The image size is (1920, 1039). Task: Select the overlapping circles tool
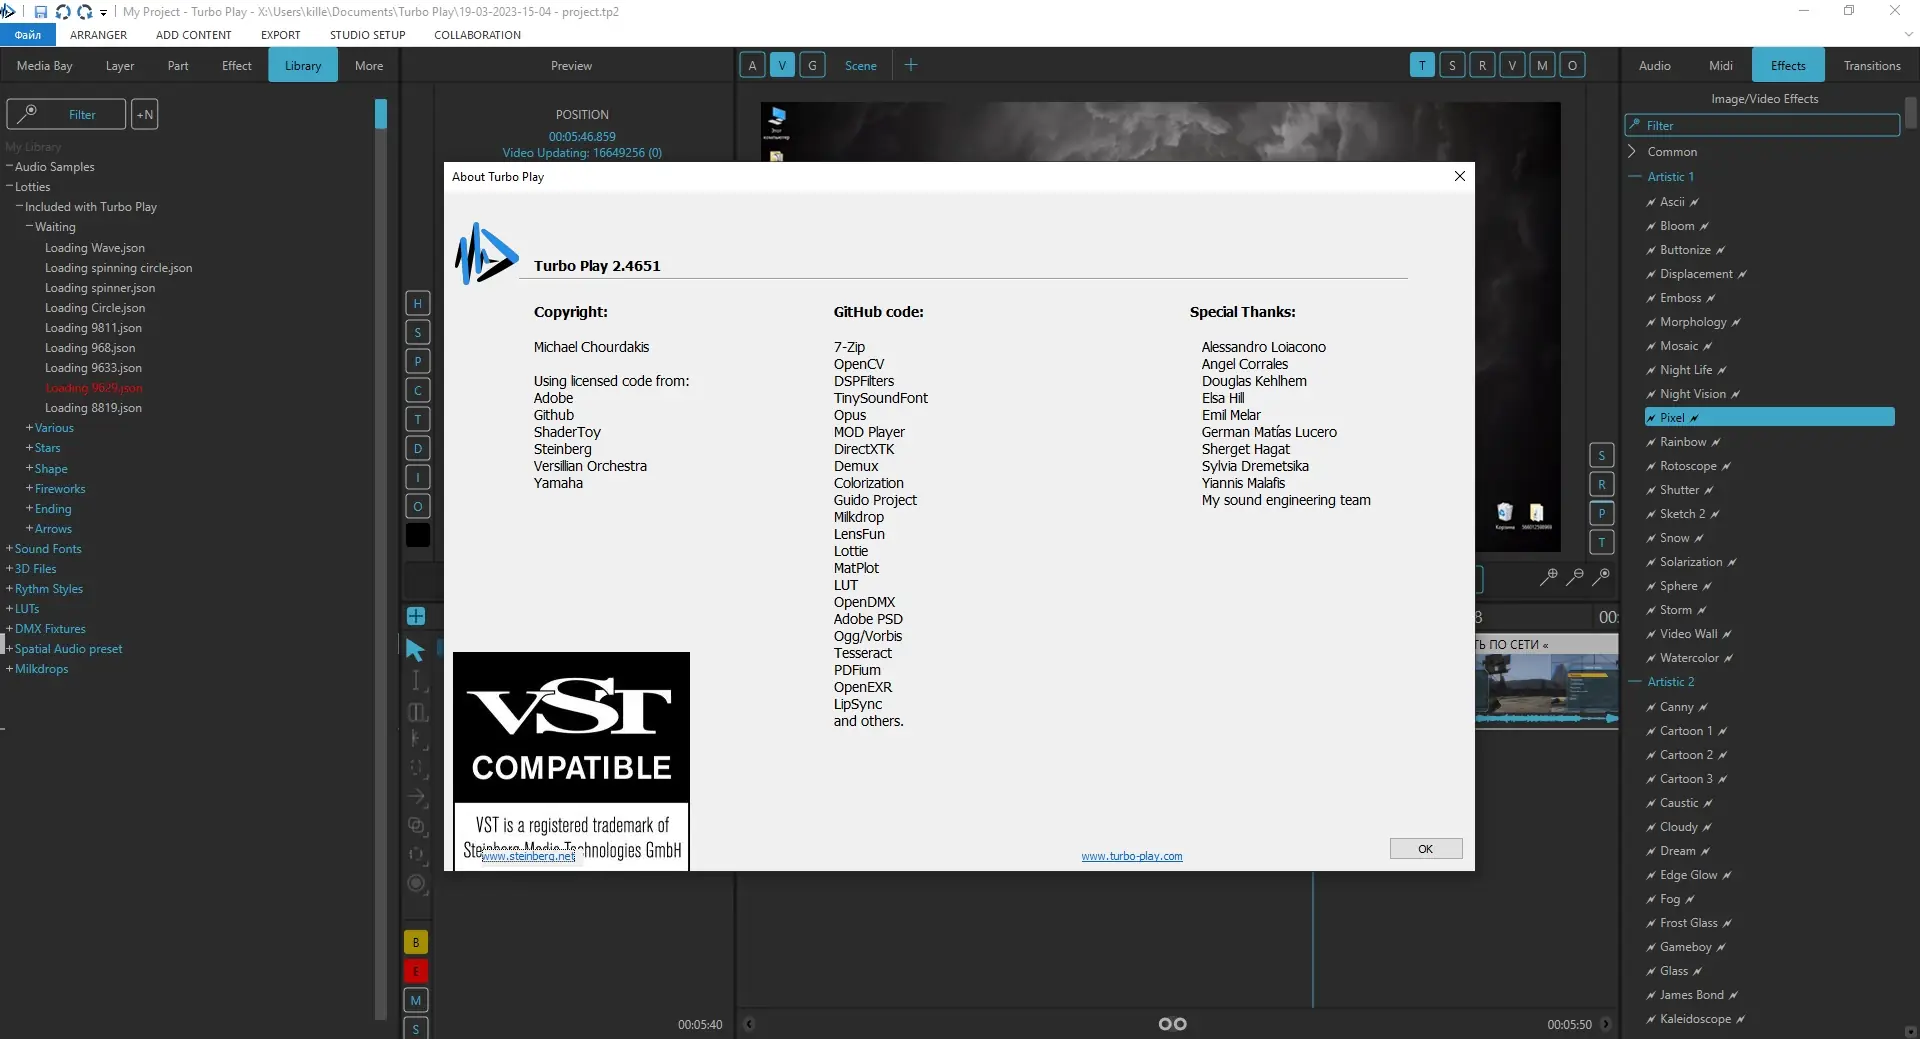coord(416,825)
